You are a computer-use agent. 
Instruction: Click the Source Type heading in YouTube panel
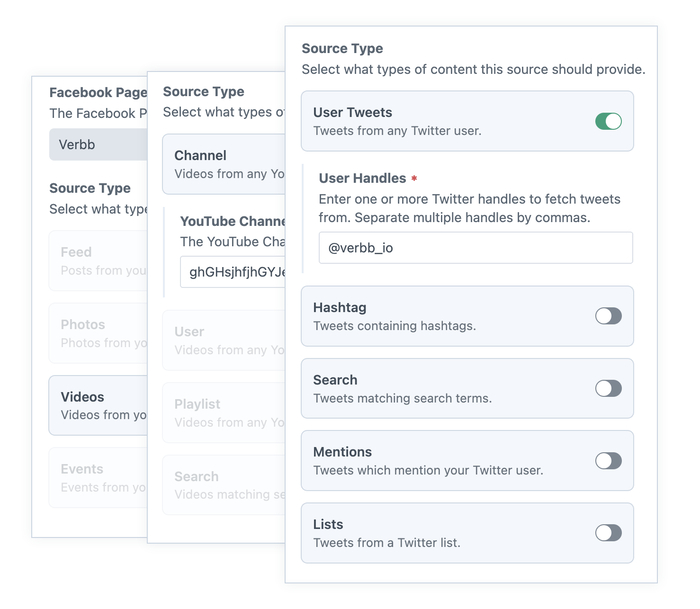[204, 92]
